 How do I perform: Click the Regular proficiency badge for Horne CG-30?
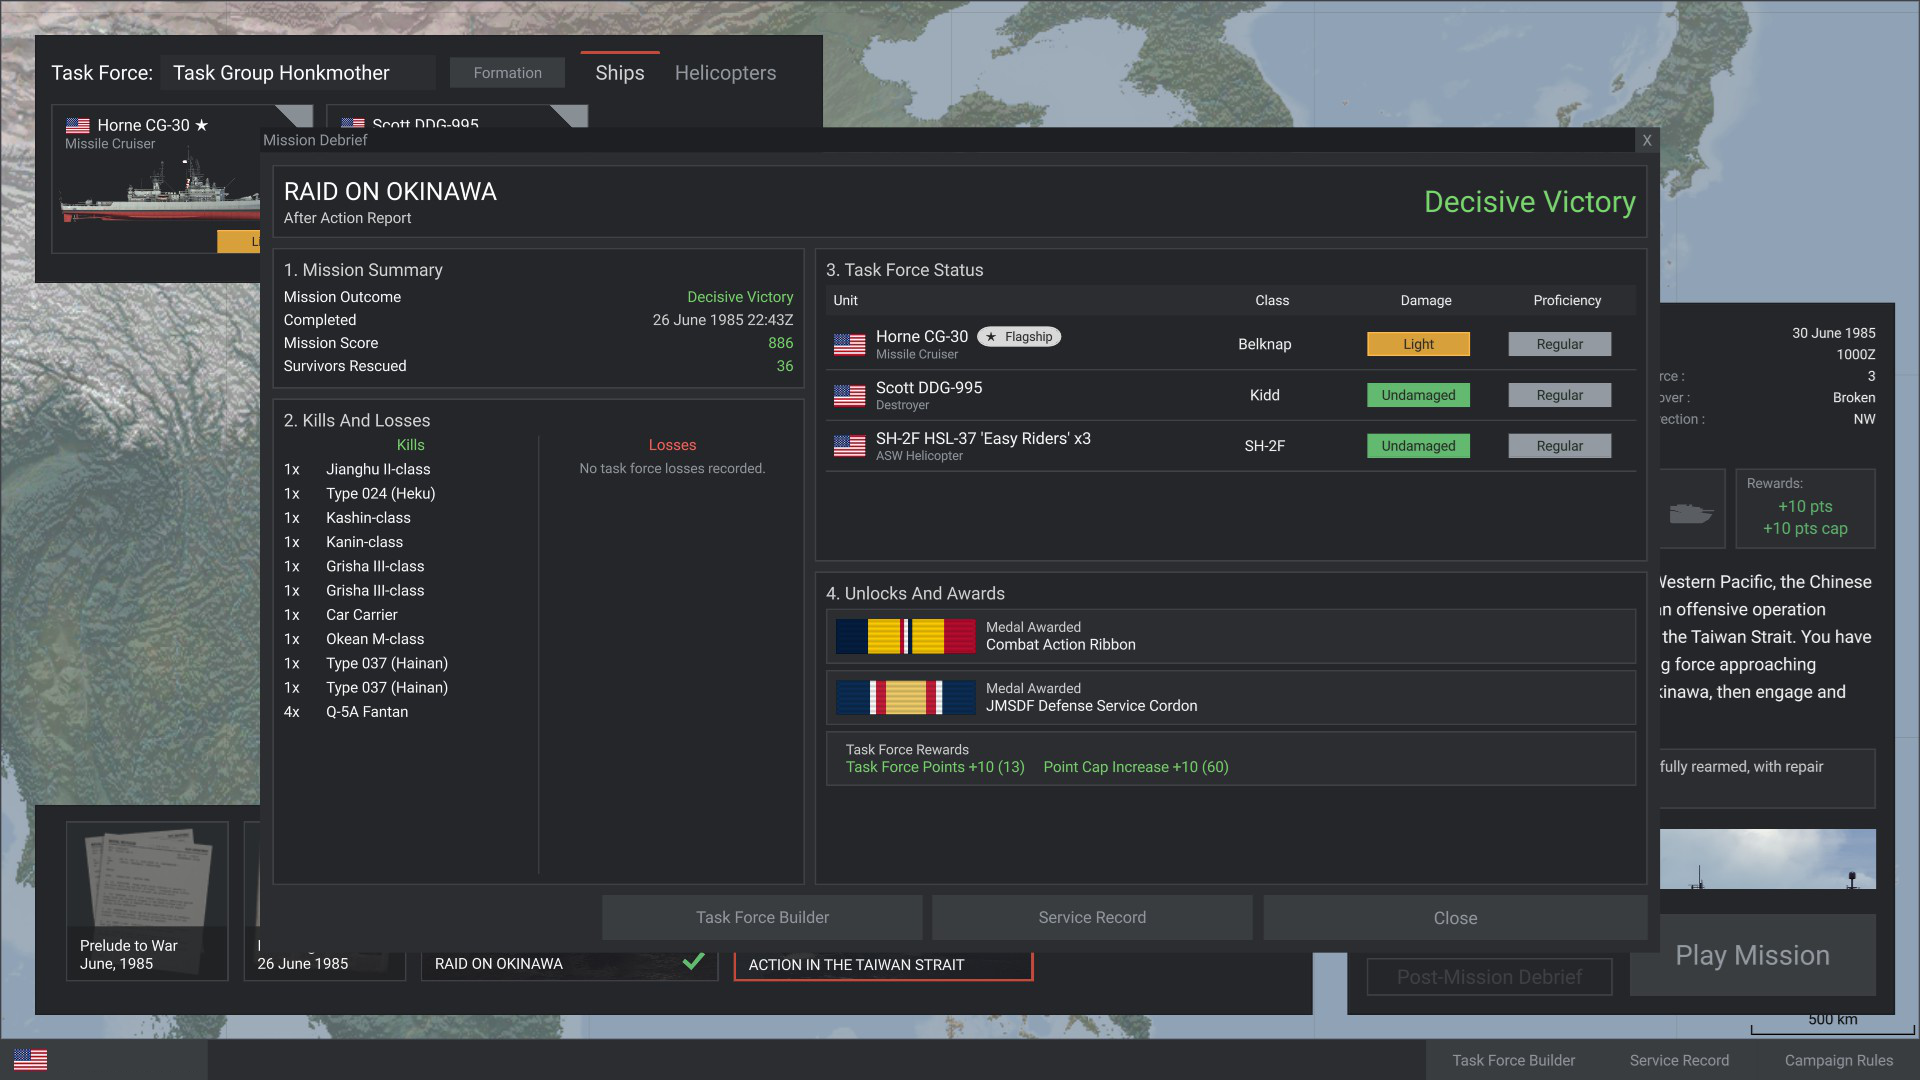coord(1559,344)
